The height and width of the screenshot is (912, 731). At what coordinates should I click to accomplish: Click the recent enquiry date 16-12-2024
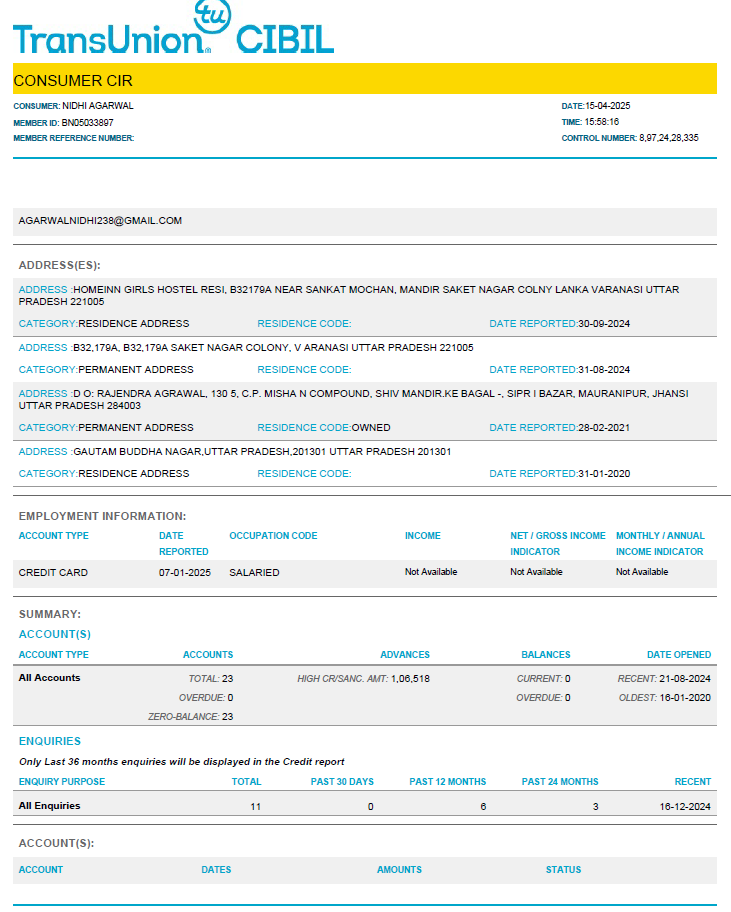coord(685,806)
